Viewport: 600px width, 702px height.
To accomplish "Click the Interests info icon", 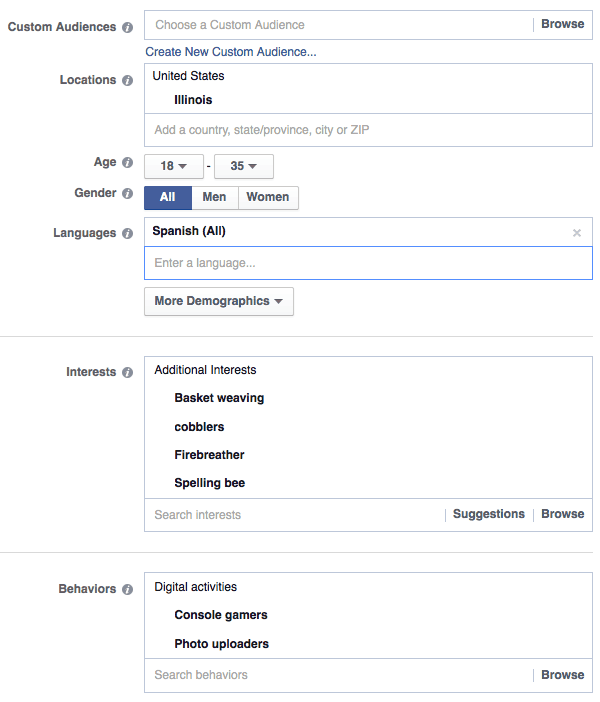I will coord(128,372).
